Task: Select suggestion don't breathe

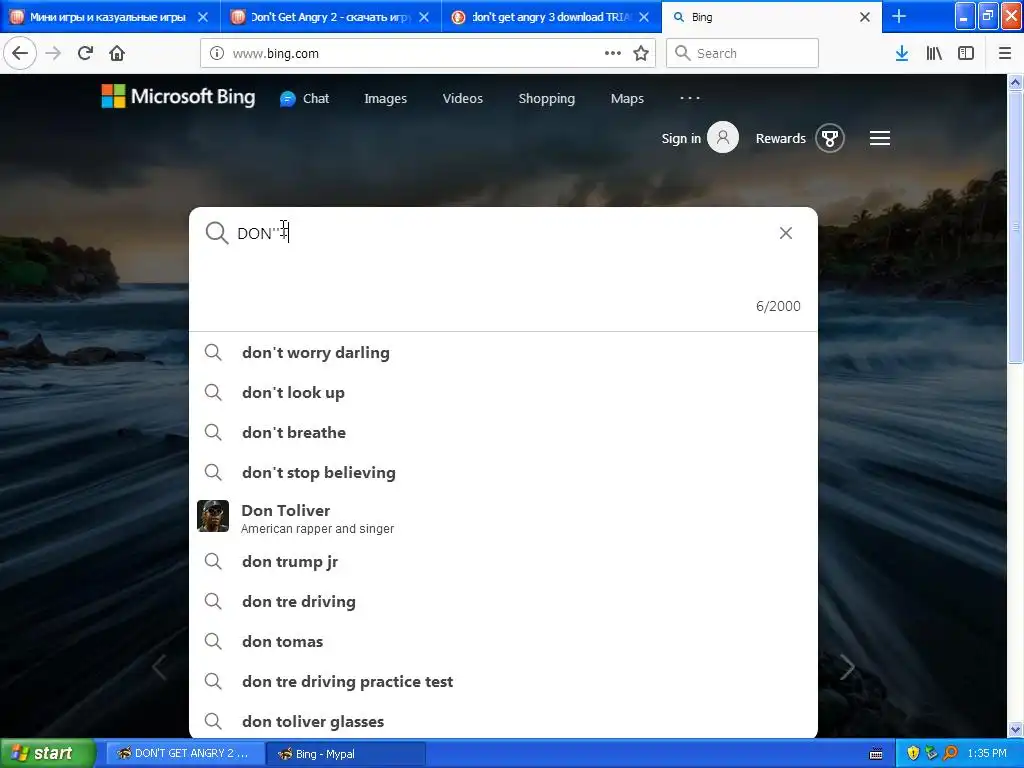Action: (503, 432)
